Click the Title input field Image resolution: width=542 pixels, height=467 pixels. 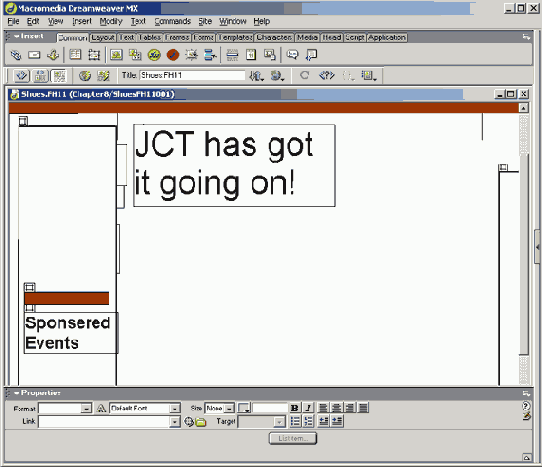coord(192,75)
